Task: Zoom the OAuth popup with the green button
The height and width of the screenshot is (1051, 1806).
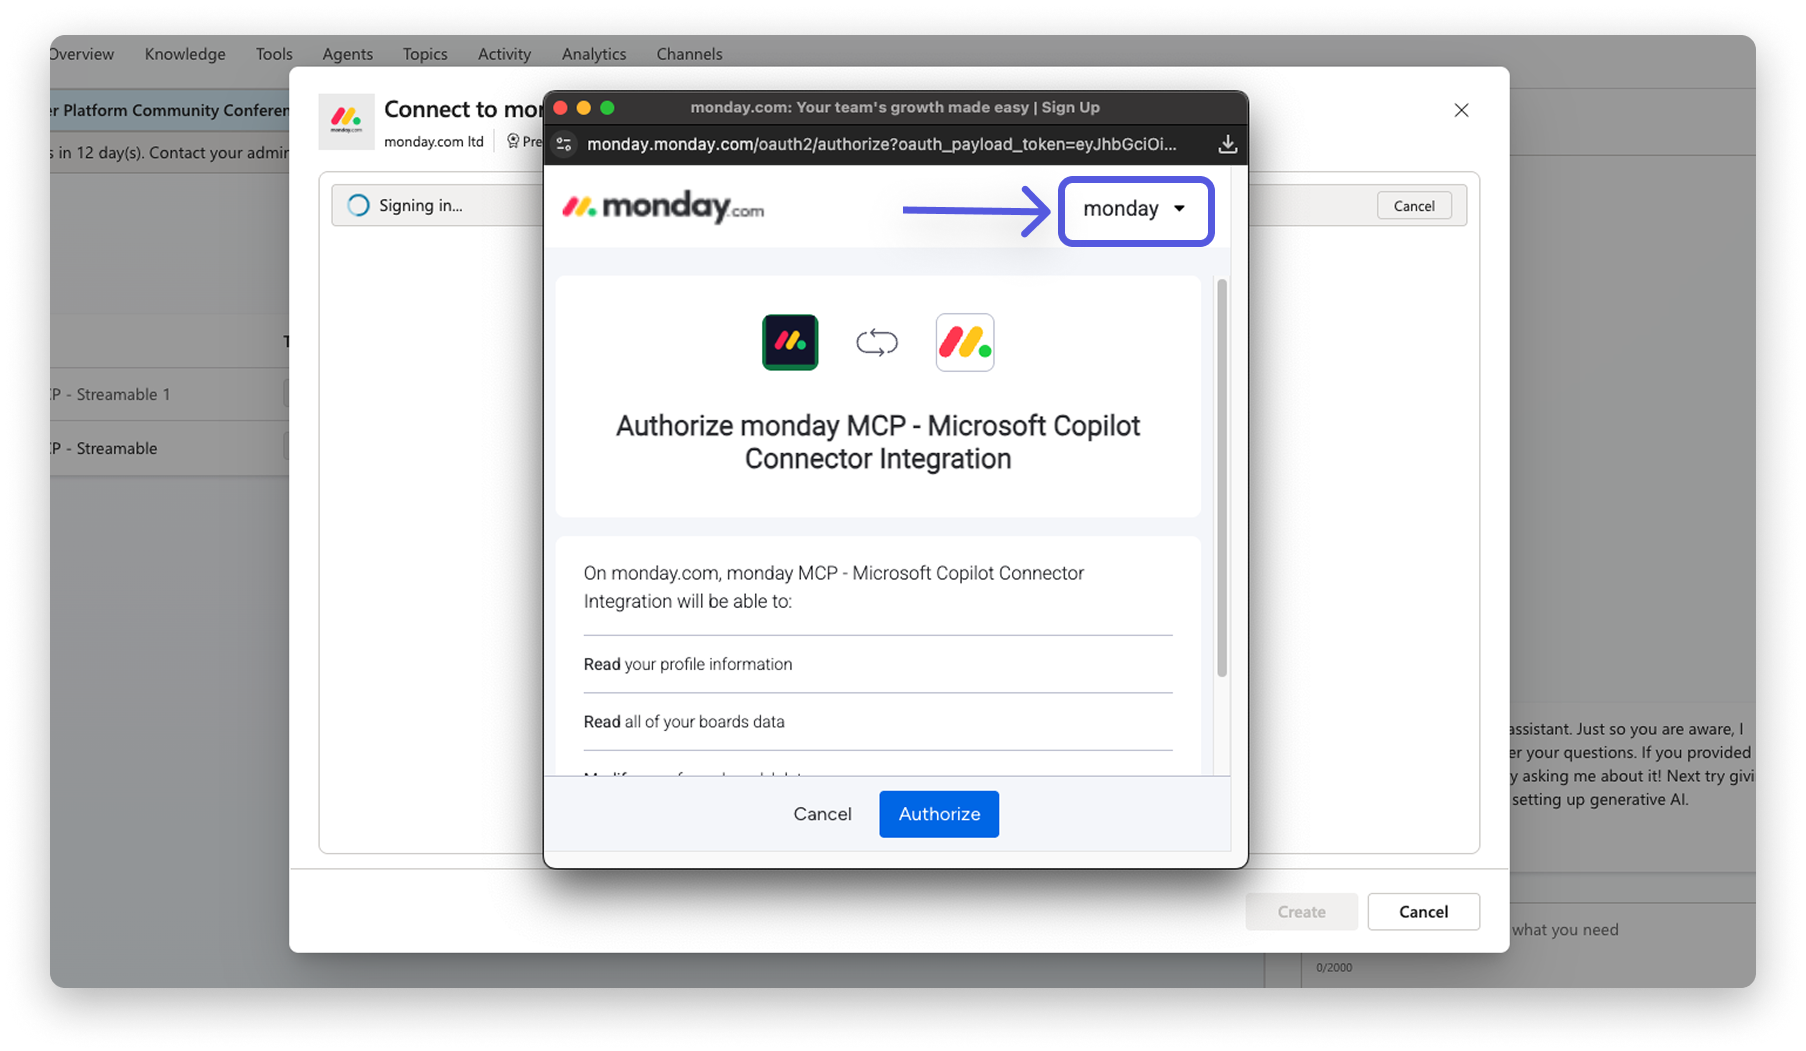Action: [607, 108]
